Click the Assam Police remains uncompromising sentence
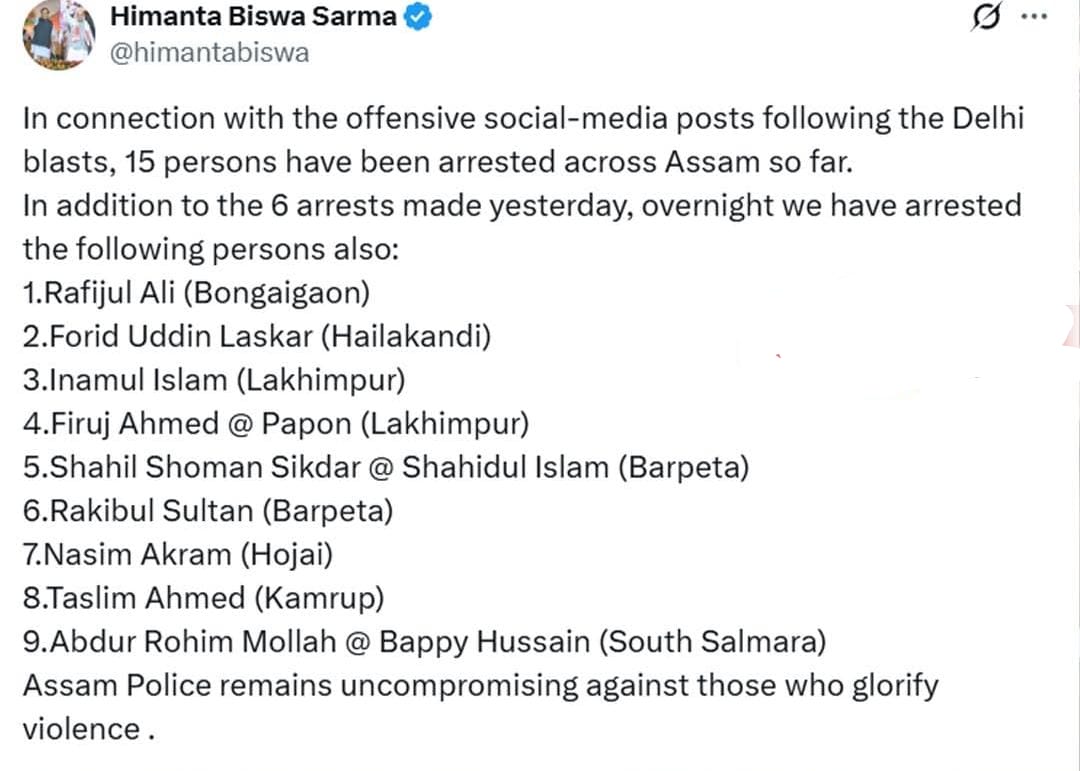This screenshot has width=1080, height=771. coord(480,685)
